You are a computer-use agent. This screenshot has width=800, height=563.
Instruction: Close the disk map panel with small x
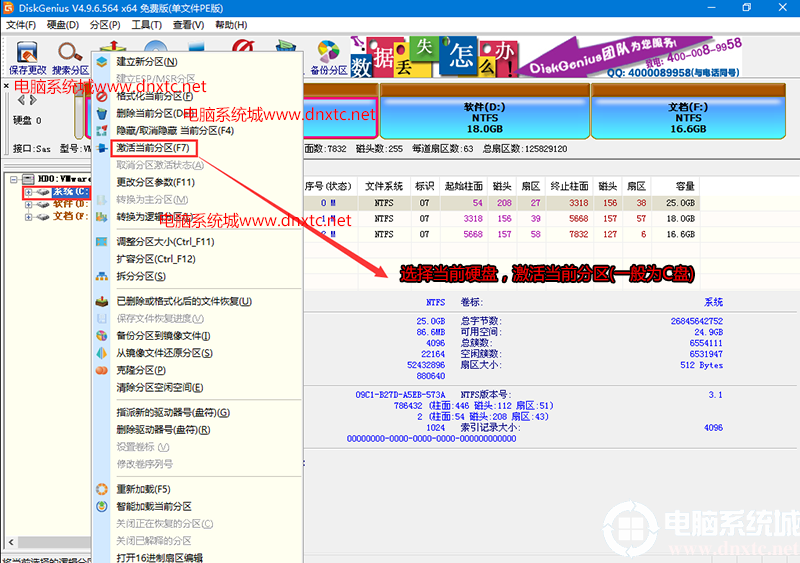(x=6, y=86)
